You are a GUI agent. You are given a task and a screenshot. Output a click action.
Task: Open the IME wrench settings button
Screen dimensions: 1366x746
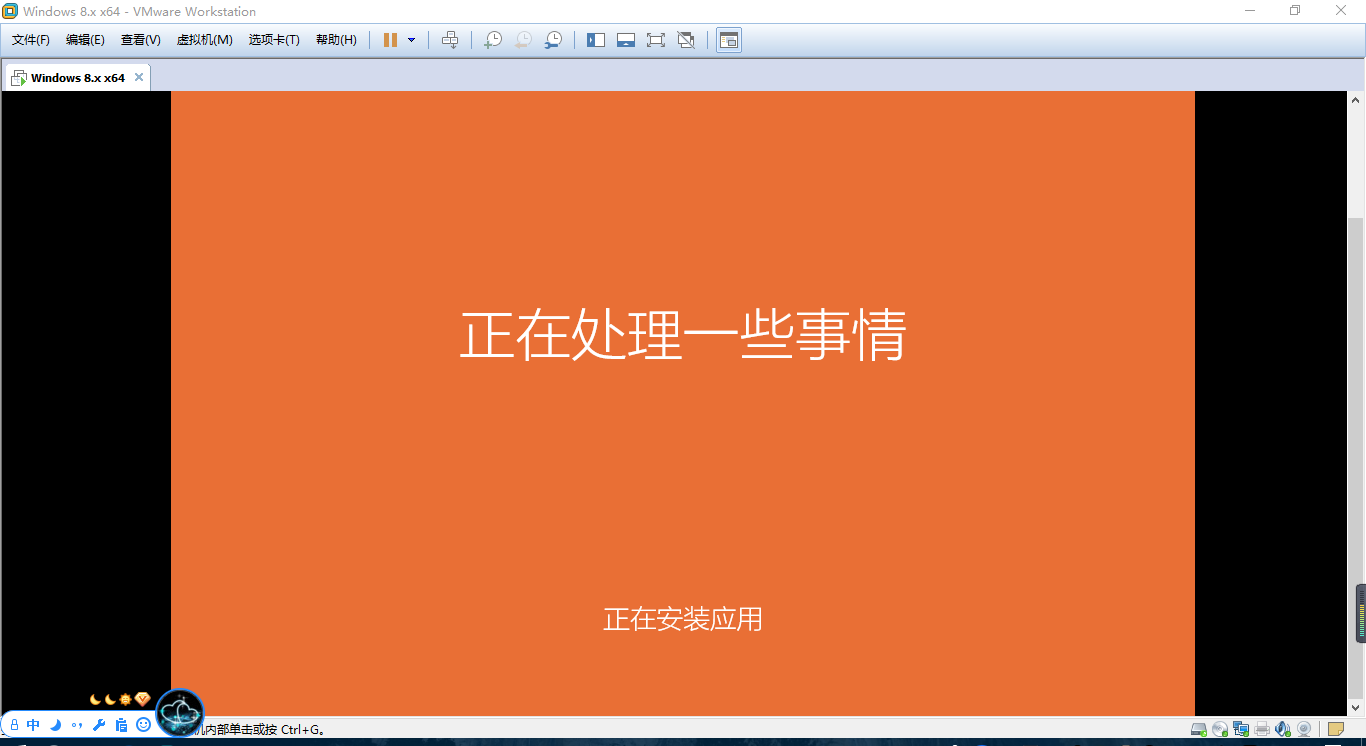click(98, 725)
